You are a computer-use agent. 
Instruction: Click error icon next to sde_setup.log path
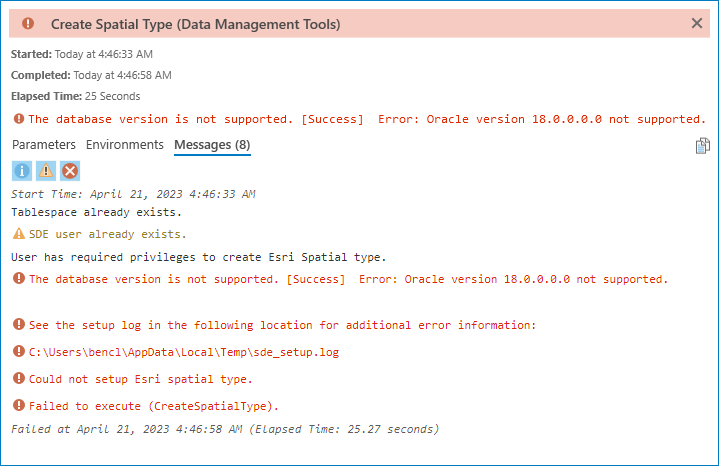click(x=18, y=352)
